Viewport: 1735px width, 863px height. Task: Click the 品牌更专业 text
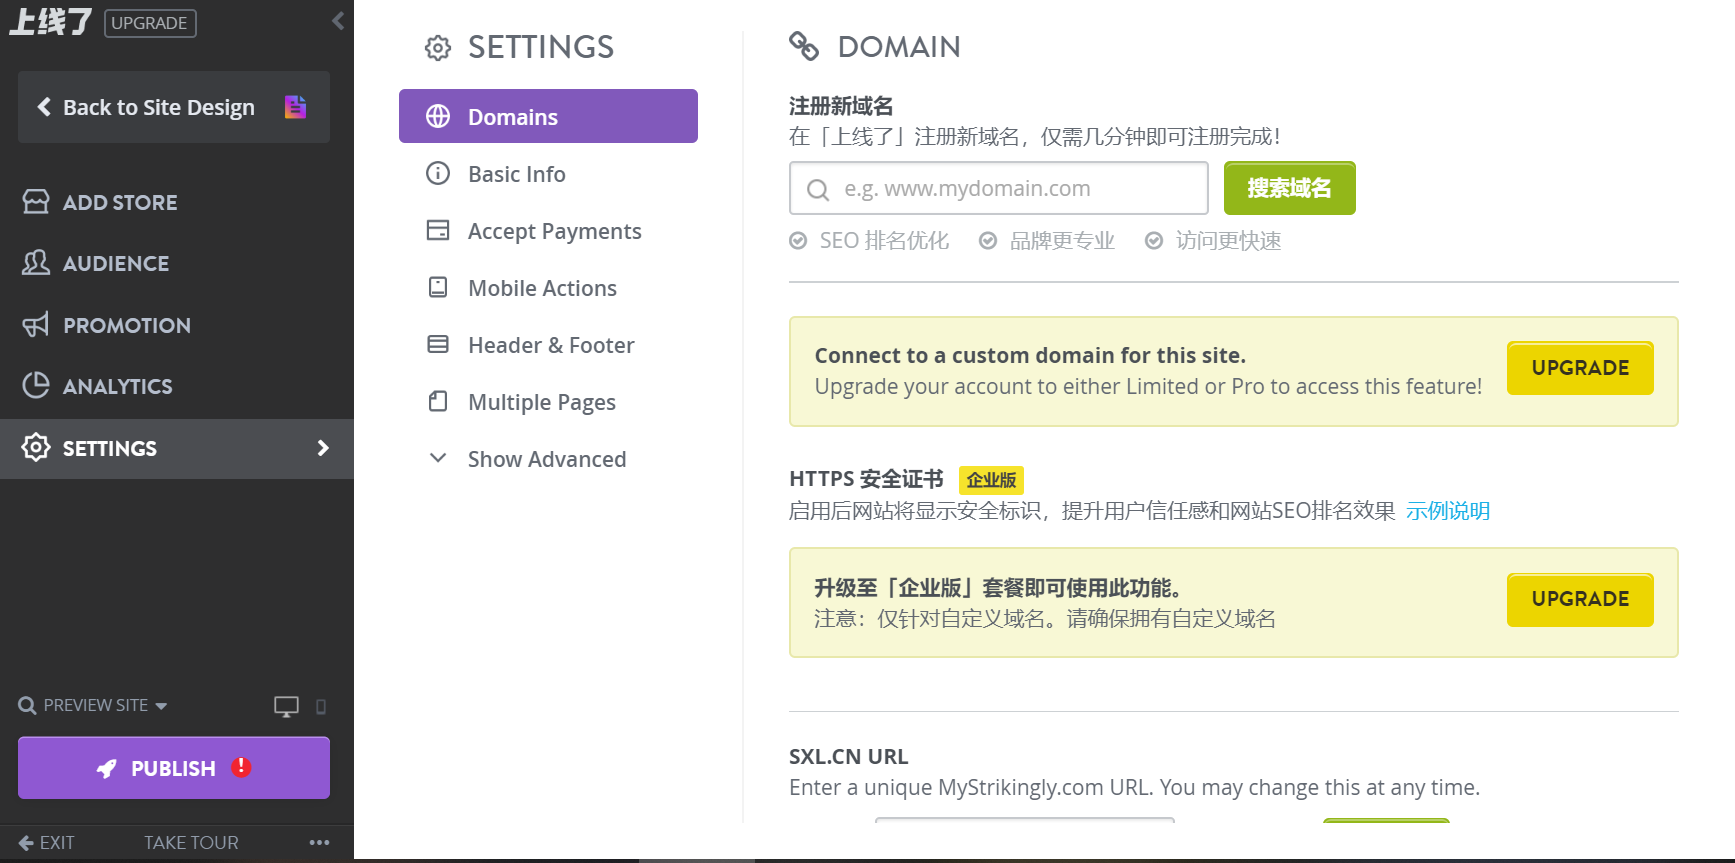coord(1062,241)
